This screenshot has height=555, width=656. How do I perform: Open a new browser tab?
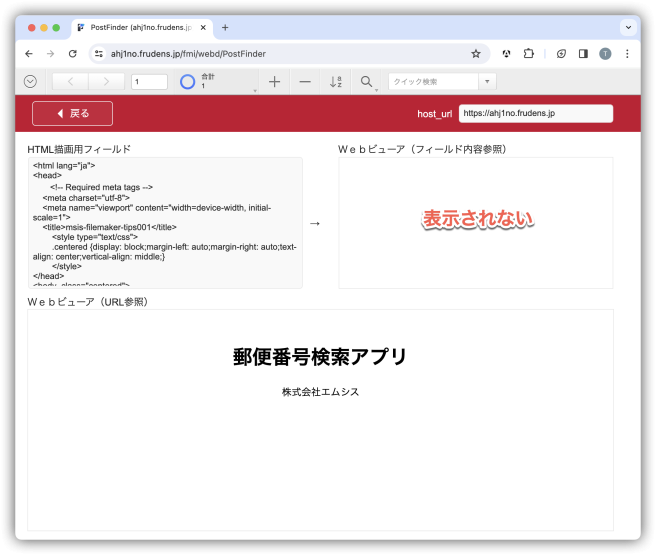tap(225, 28)
